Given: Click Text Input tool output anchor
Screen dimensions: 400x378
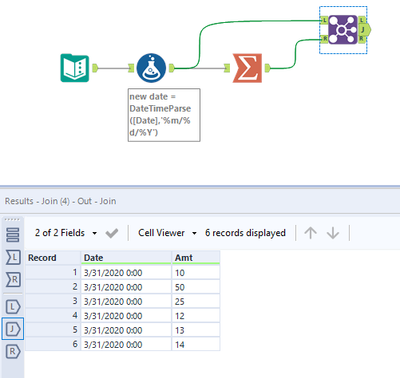Looking at the screenshot, I should [x=95, y=68].
